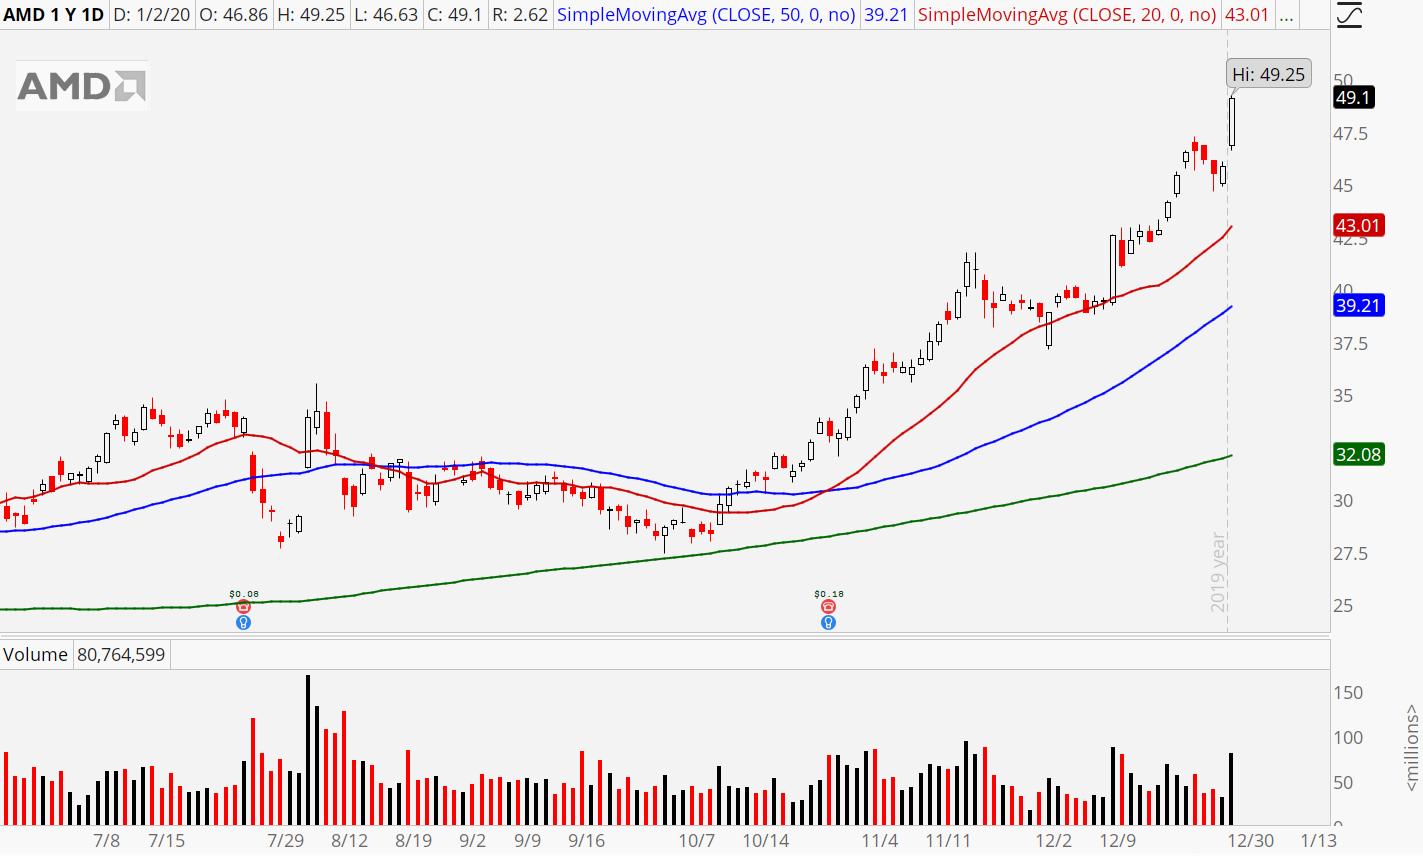Click the AMD company logo on the chart
Image resolution: width=1423 pixels, height=856 pixels.
coord(81,86)
